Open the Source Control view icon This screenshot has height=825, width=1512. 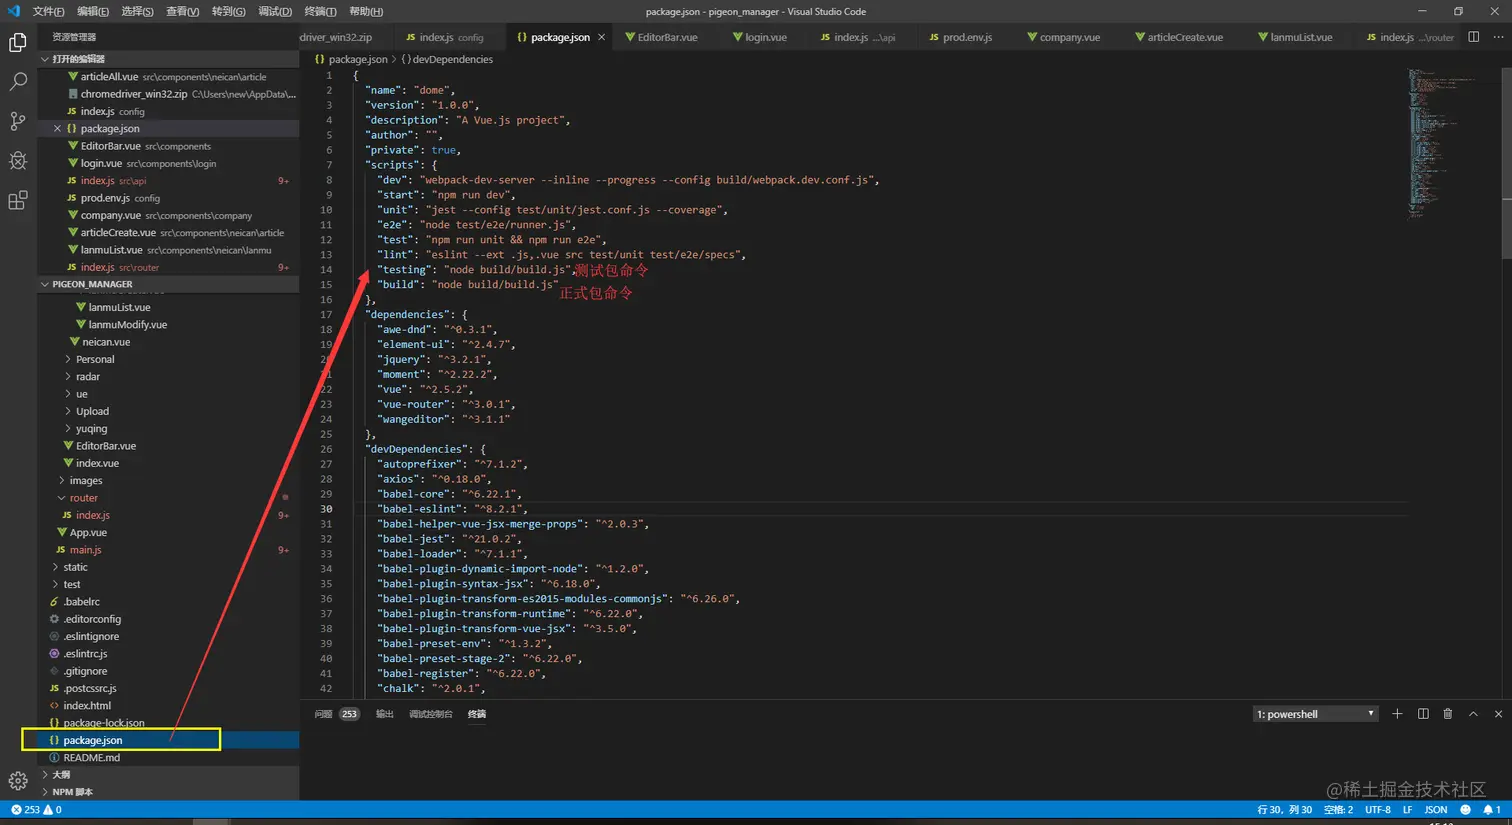pos(18,121)
